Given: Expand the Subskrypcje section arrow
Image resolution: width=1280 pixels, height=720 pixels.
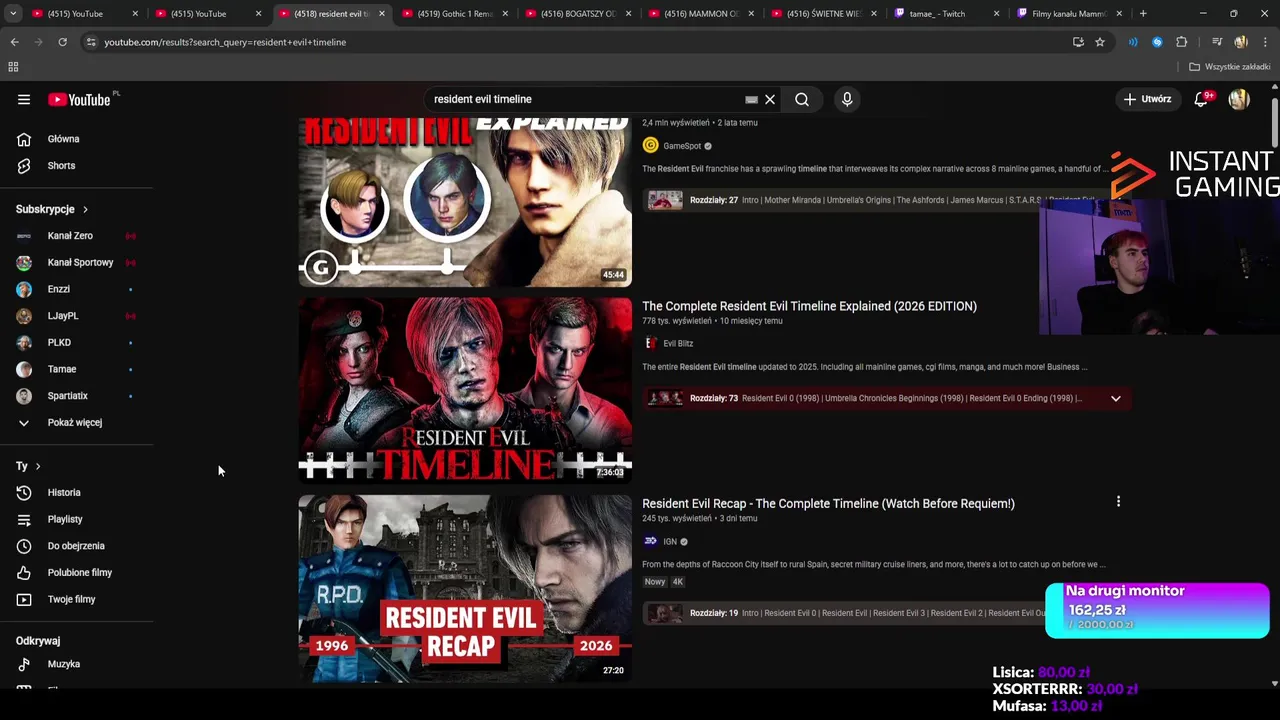Looking at the screenshot, I should click(85, 209).
